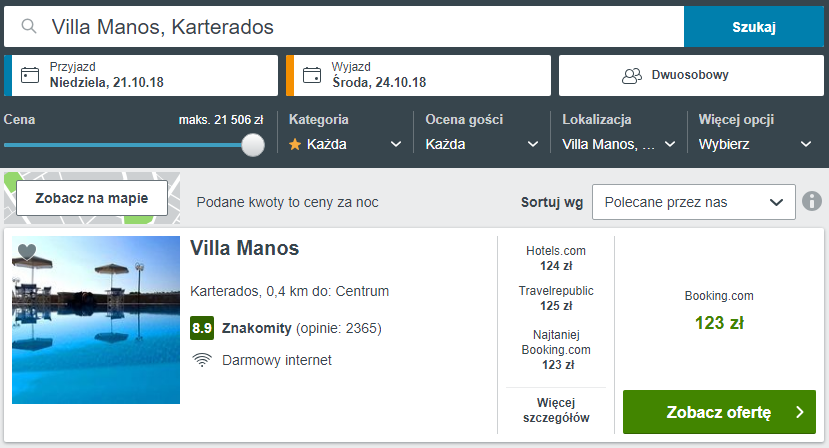The width and height of the screenshot is (829, 448).
Task: Open the Kategoria dropdown
Action: 345,144
